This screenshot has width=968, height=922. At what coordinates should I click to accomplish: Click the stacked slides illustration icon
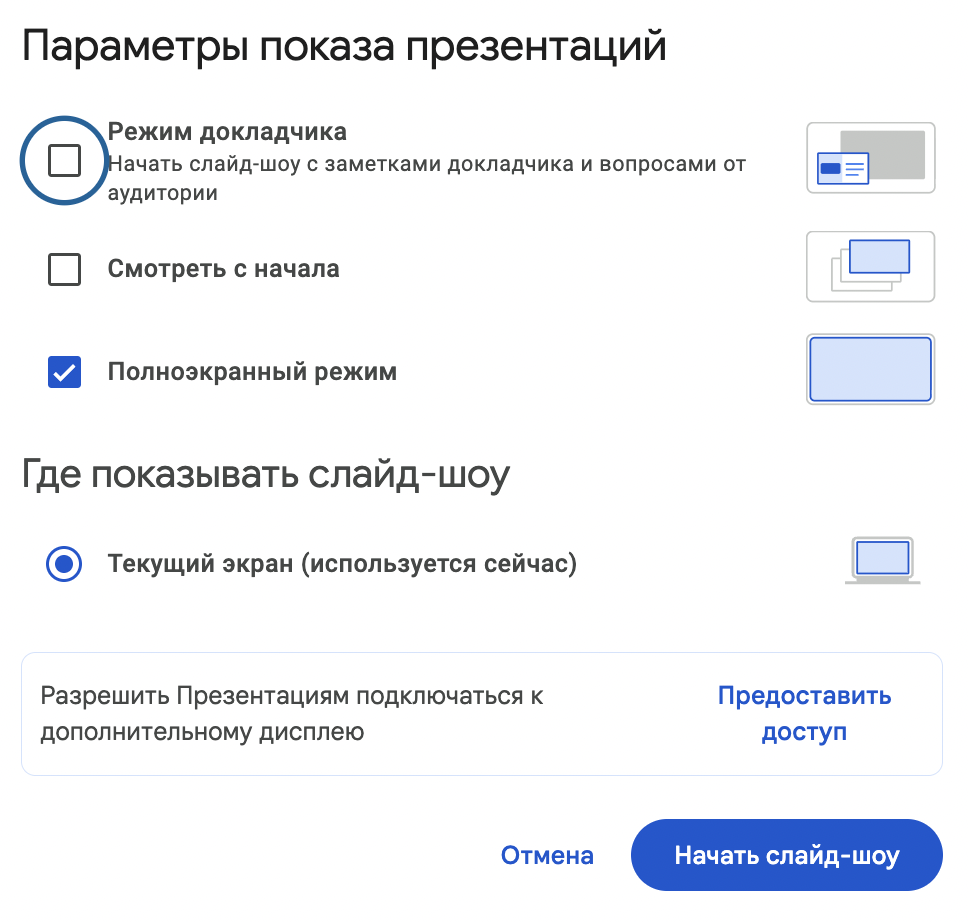coord(870,267)
